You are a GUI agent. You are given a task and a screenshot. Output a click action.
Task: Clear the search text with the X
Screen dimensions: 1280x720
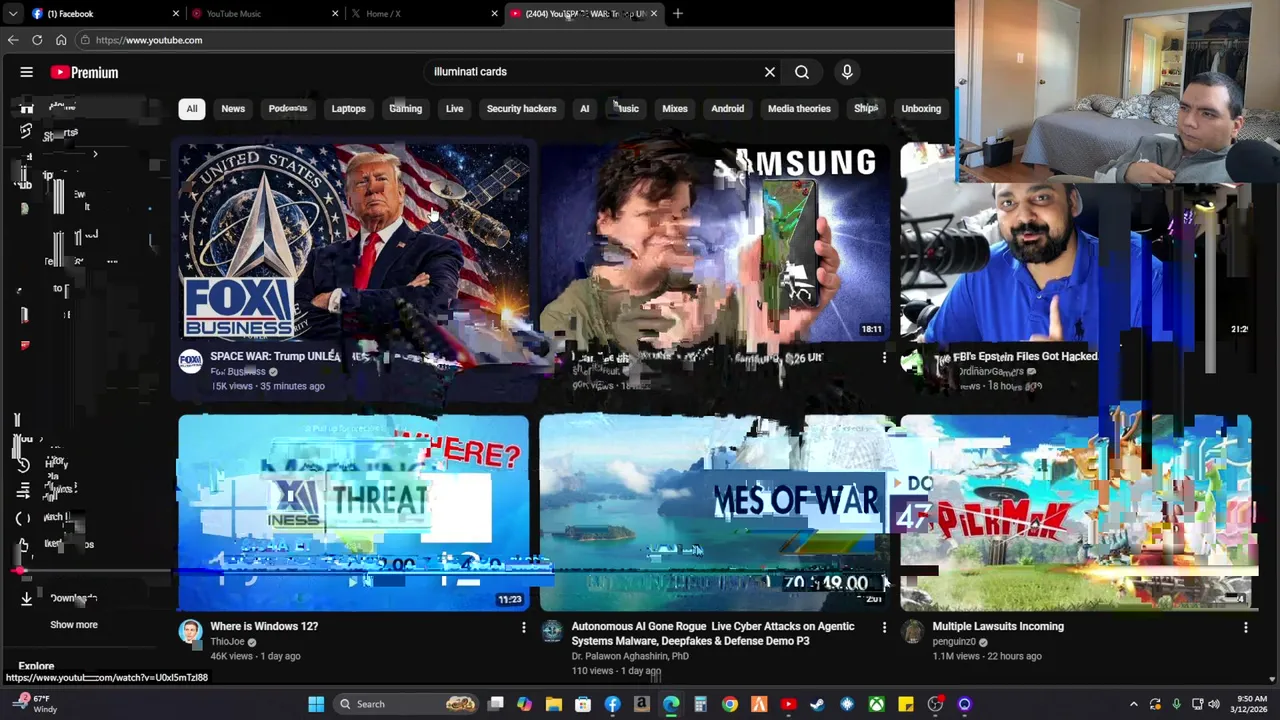point(770,72)
